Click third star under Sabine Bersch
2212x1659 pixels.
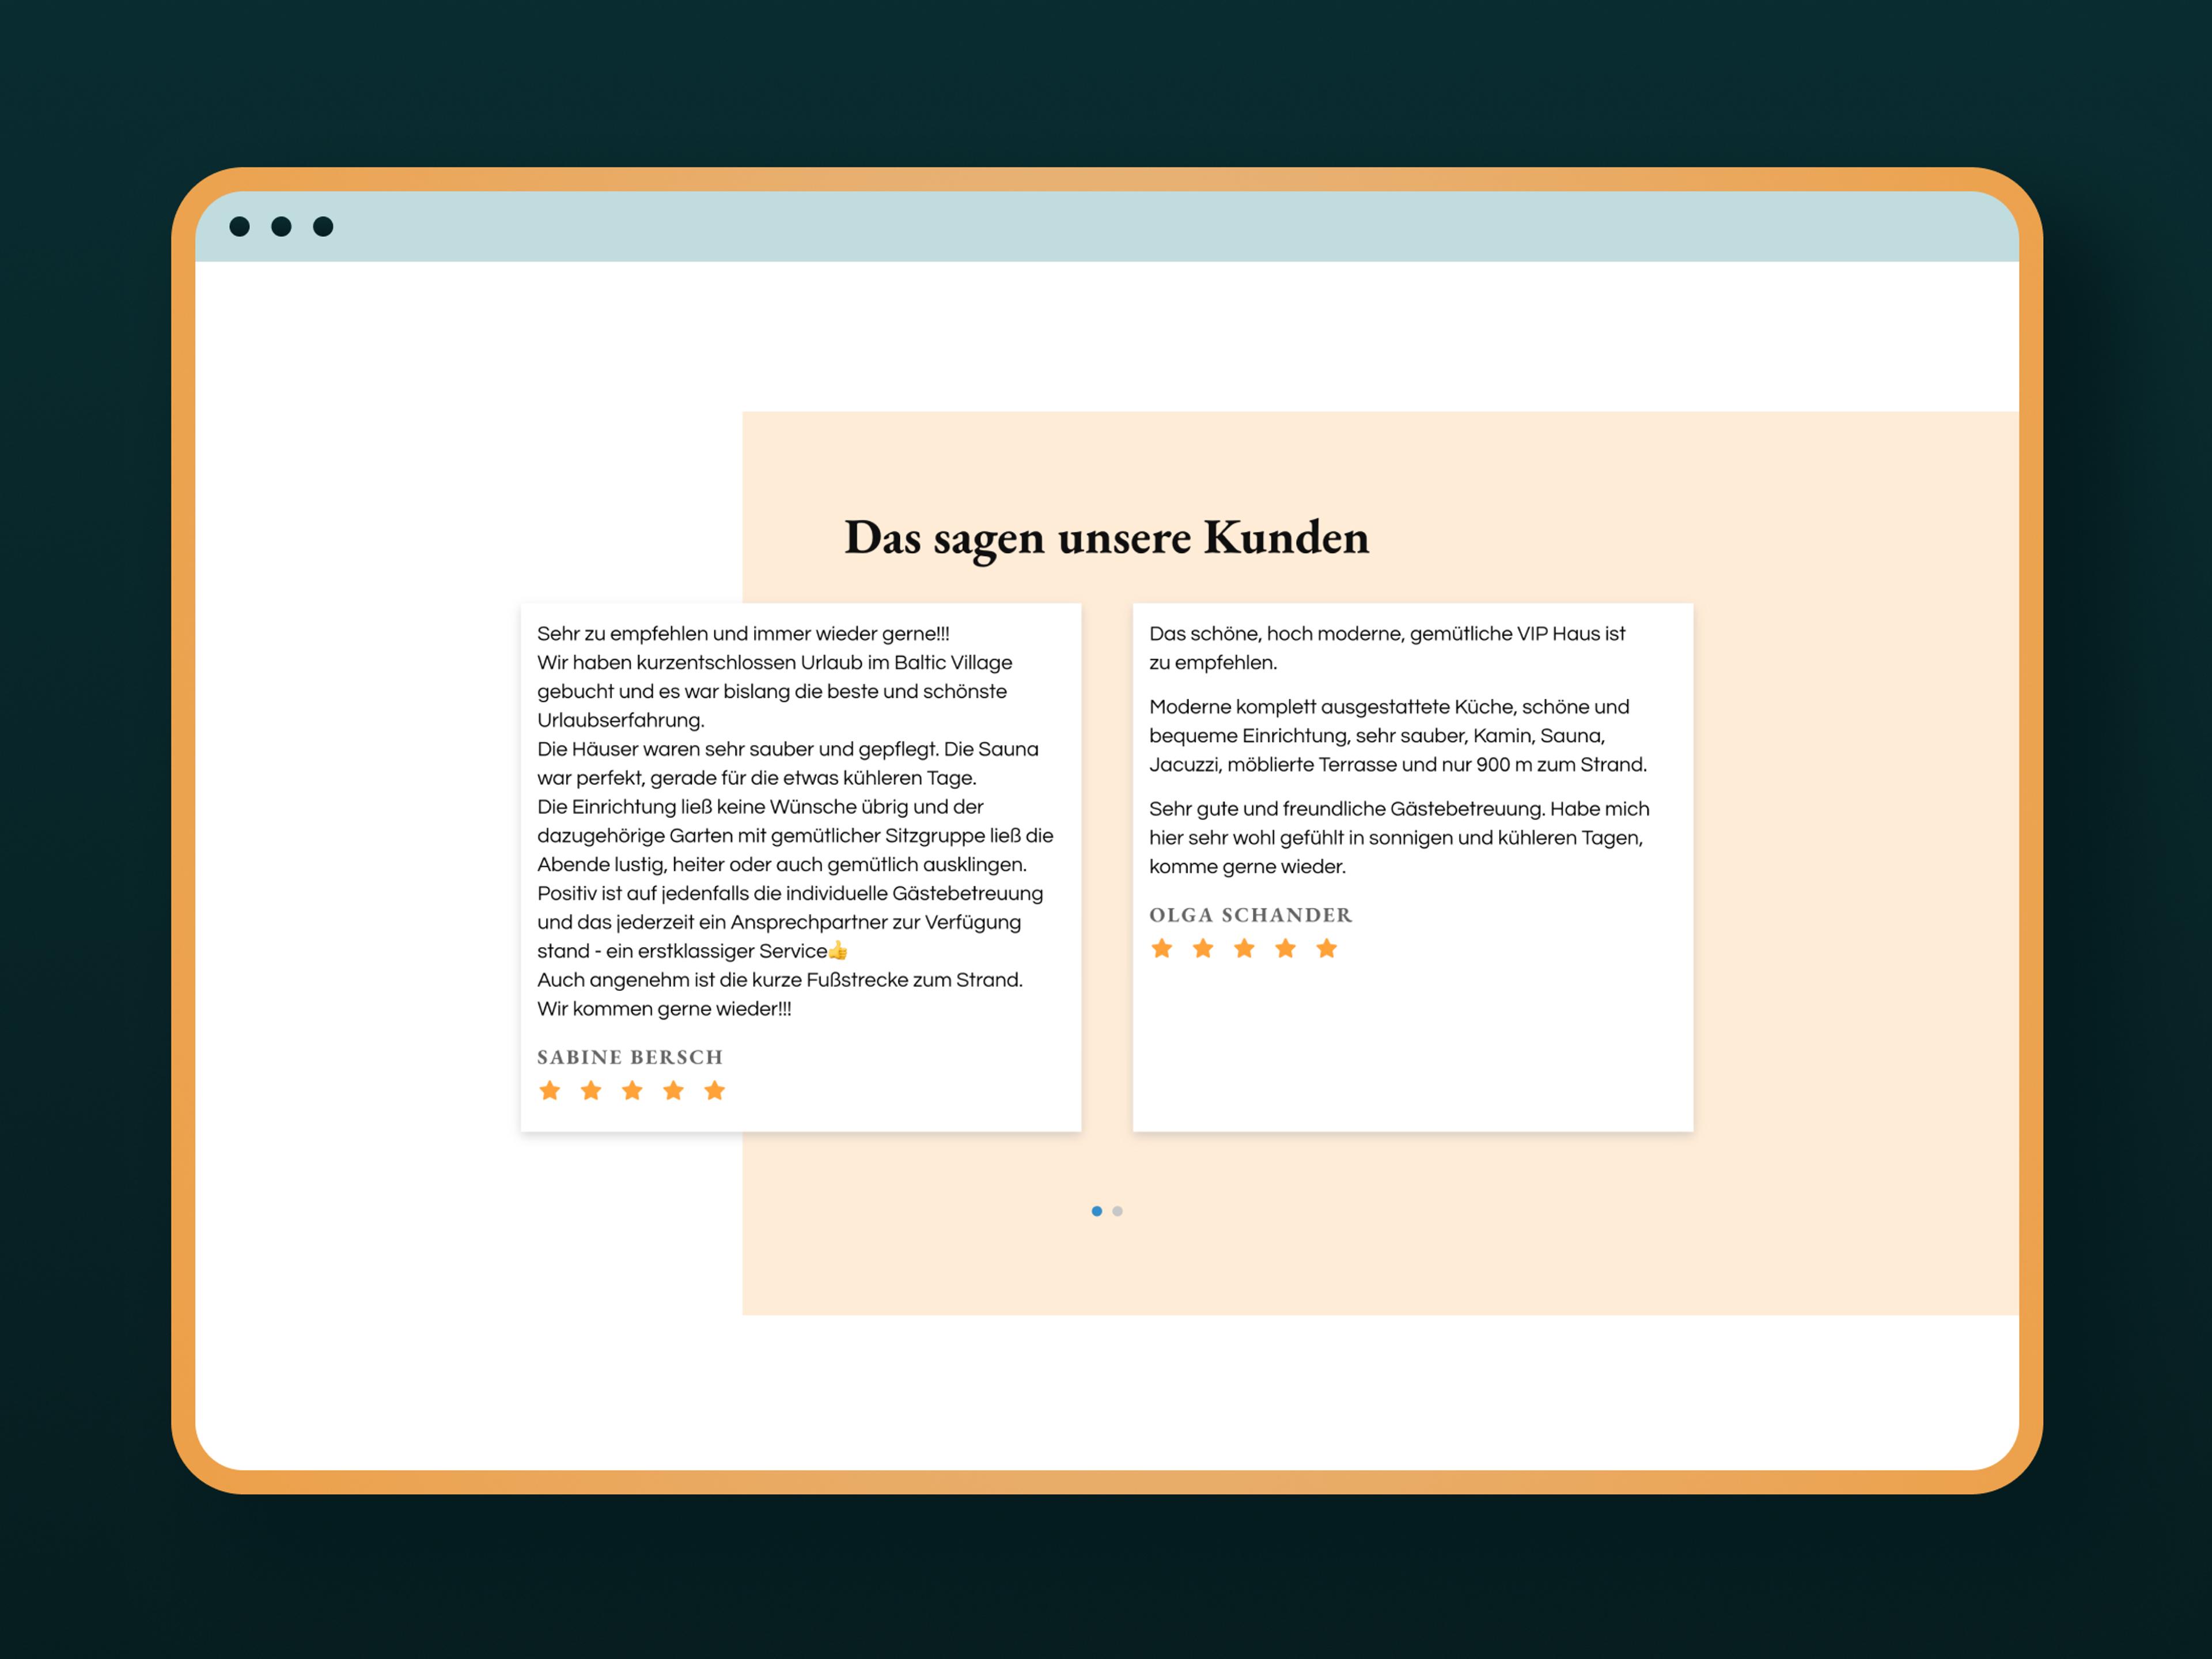coord(632,1090)
